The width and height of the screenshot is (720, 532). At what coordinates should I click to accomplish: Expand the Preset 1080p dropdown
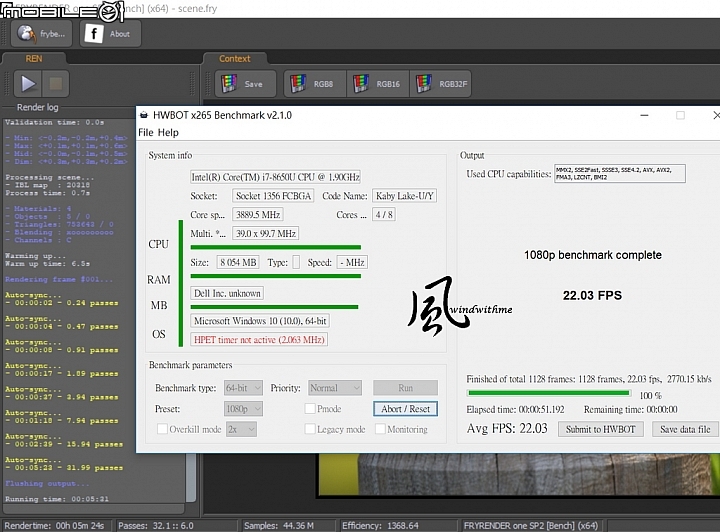coord(243,409)
